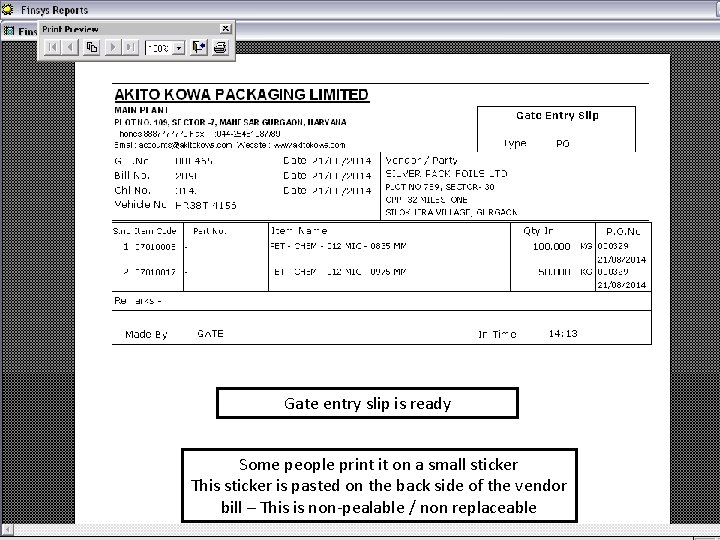720x540 pixels.
Task: Click the Vehicle No label
Action: [140, 204]
